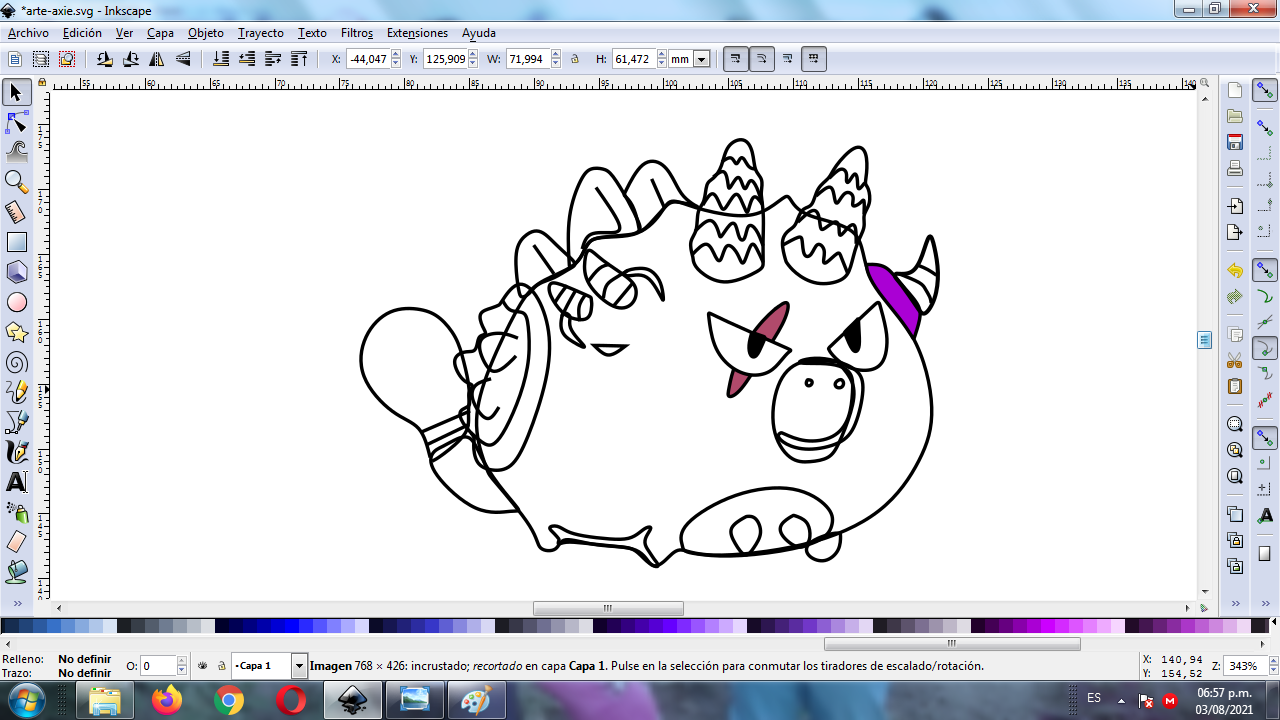Select the Calligraphy tool
Image resolution: width=1280 pixels, height=720 pixels.
pos(16,452)
